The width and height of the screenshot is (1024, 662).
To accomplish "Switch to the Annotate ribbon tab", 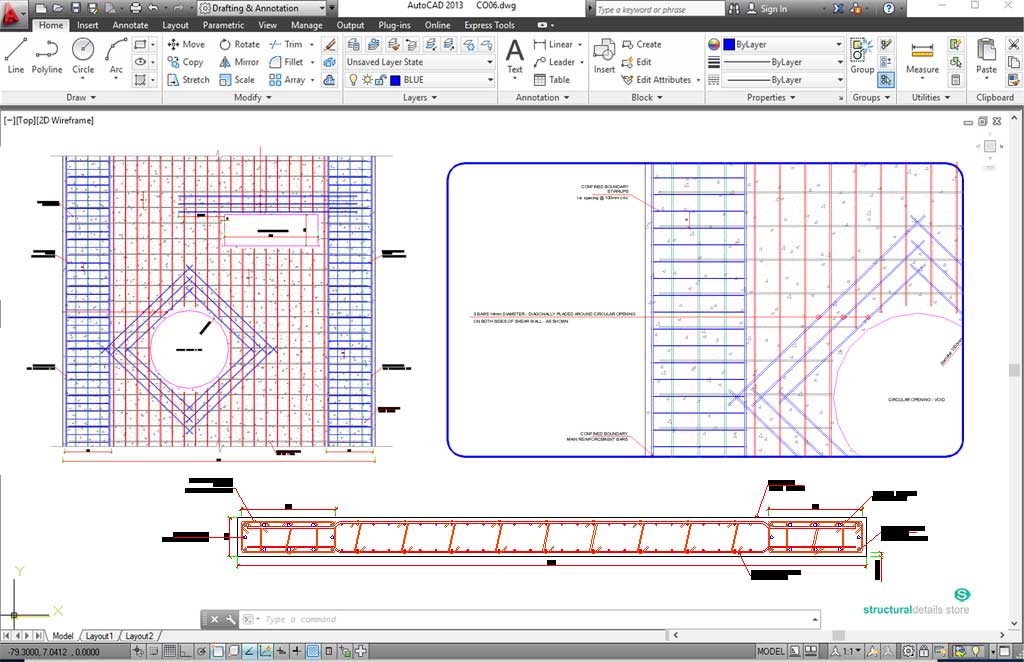I will 130,25.
